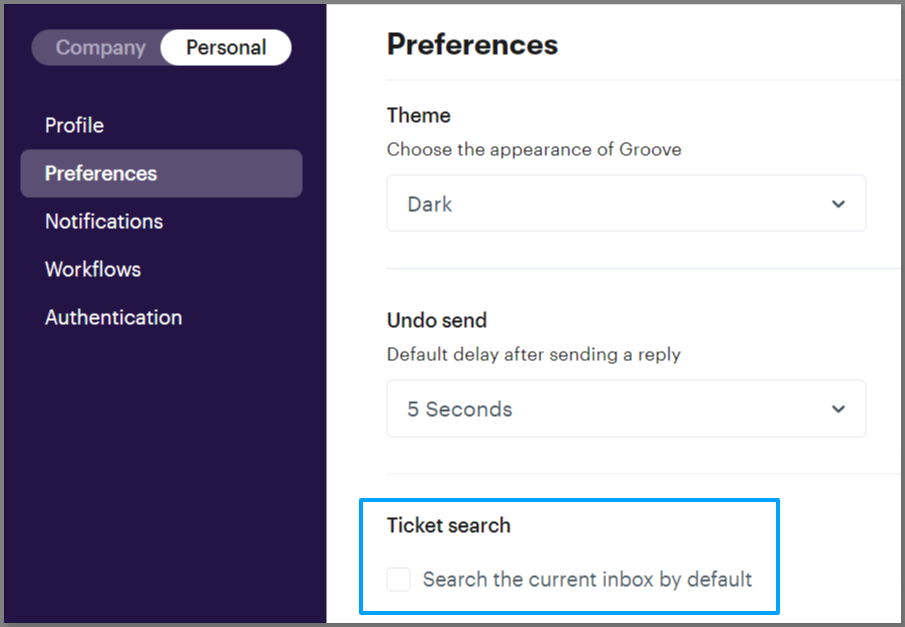Expand the Theme dropdown chevron arrow
Image resolution: width=905 pixels, height=627 pixels.
[x=838, y=204]
